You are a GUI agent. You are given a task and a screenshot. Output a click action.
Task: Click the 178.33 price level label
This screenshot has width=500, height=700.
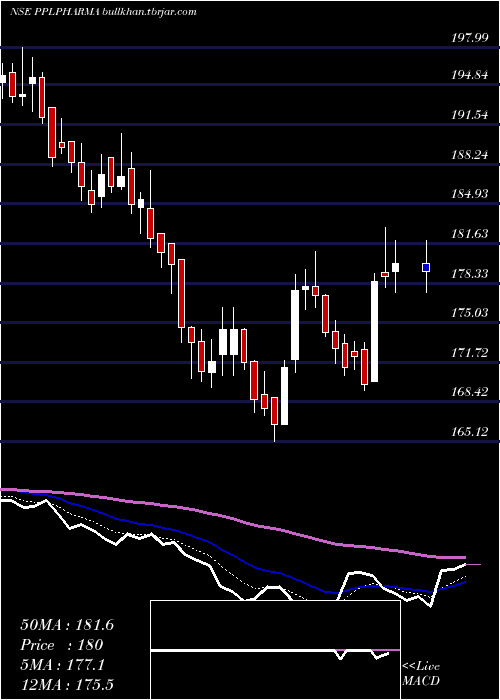[x=469, y=273]
